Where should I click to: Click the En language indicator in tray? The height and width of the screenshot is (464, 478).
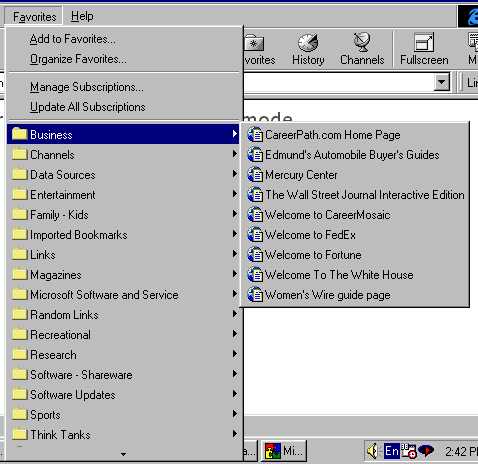coord(391,451)
